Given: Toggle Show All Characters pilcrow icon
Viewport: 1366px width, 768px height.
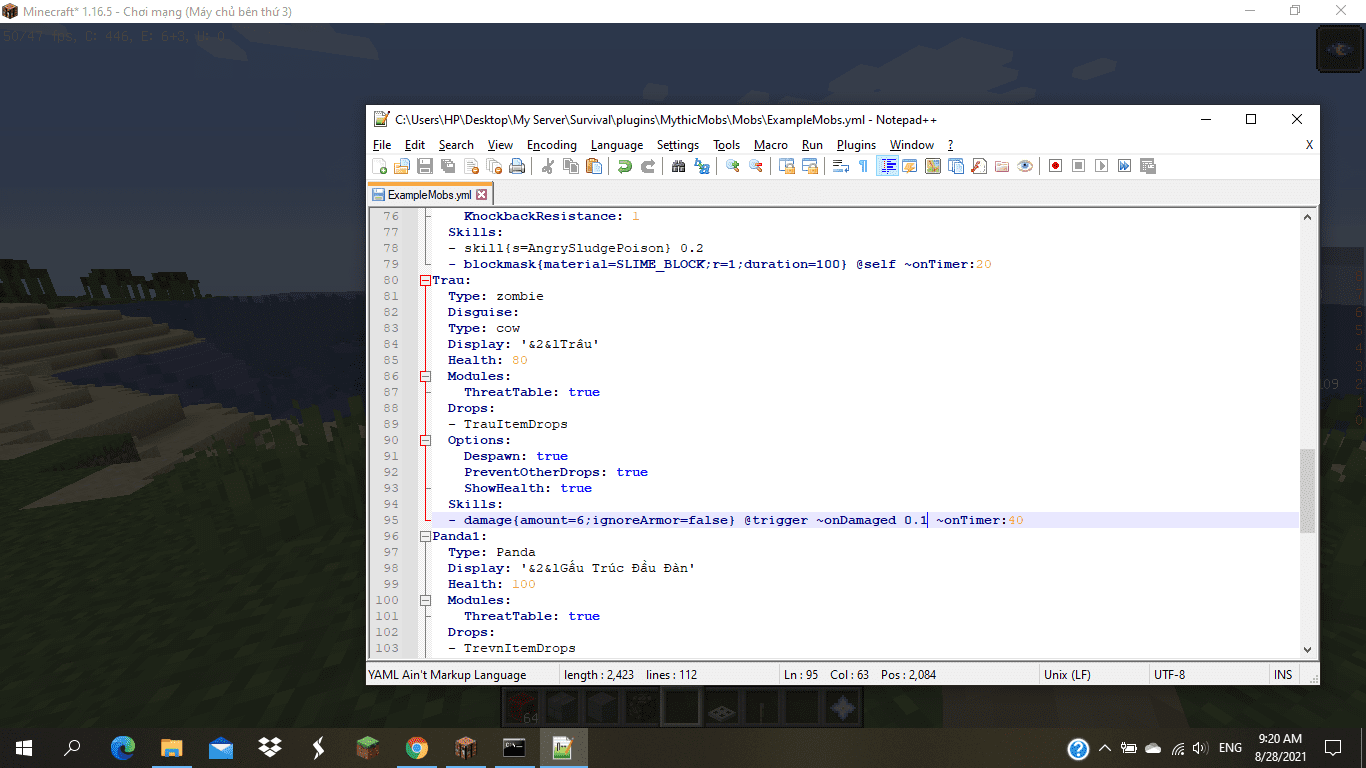Looking at the screenshot, I should pyautogui.click(x=863, y=166).
